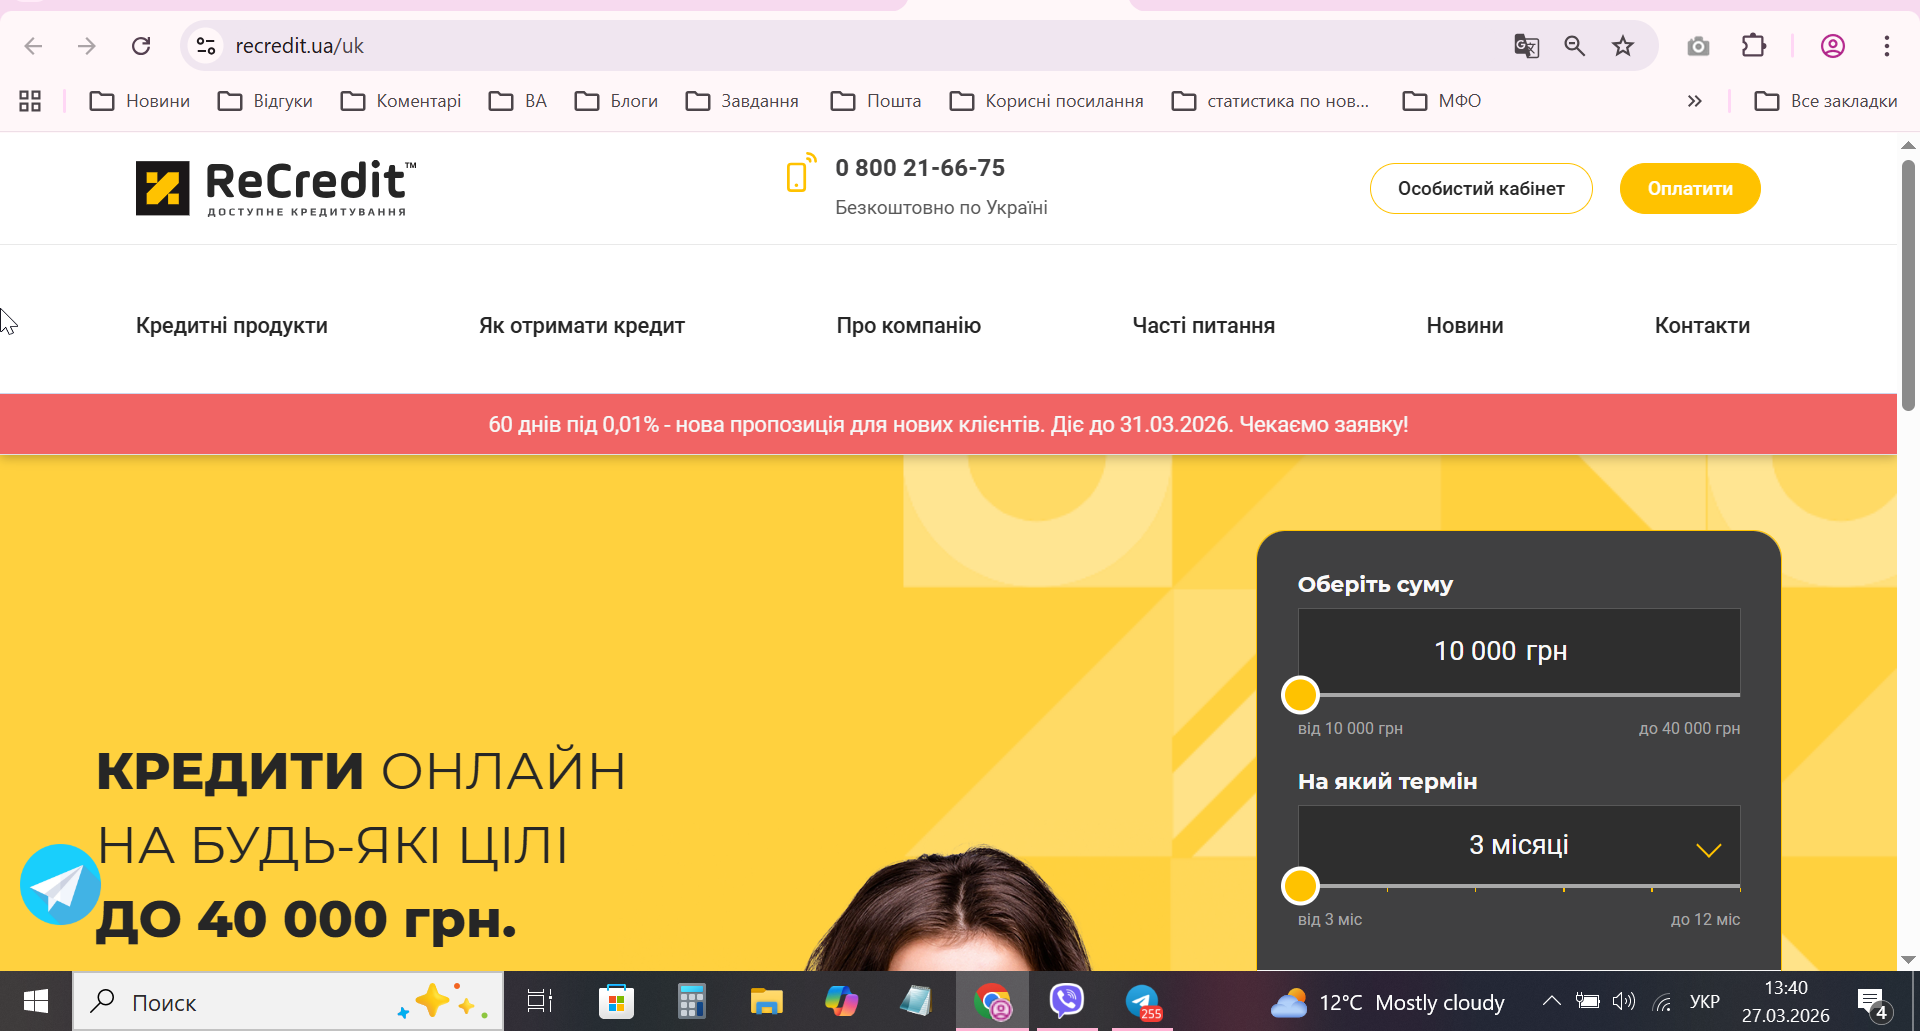Viewport: 1920px width, 1031px height.
Task: Open the notification center icon
Action: pos(1873,1002)
